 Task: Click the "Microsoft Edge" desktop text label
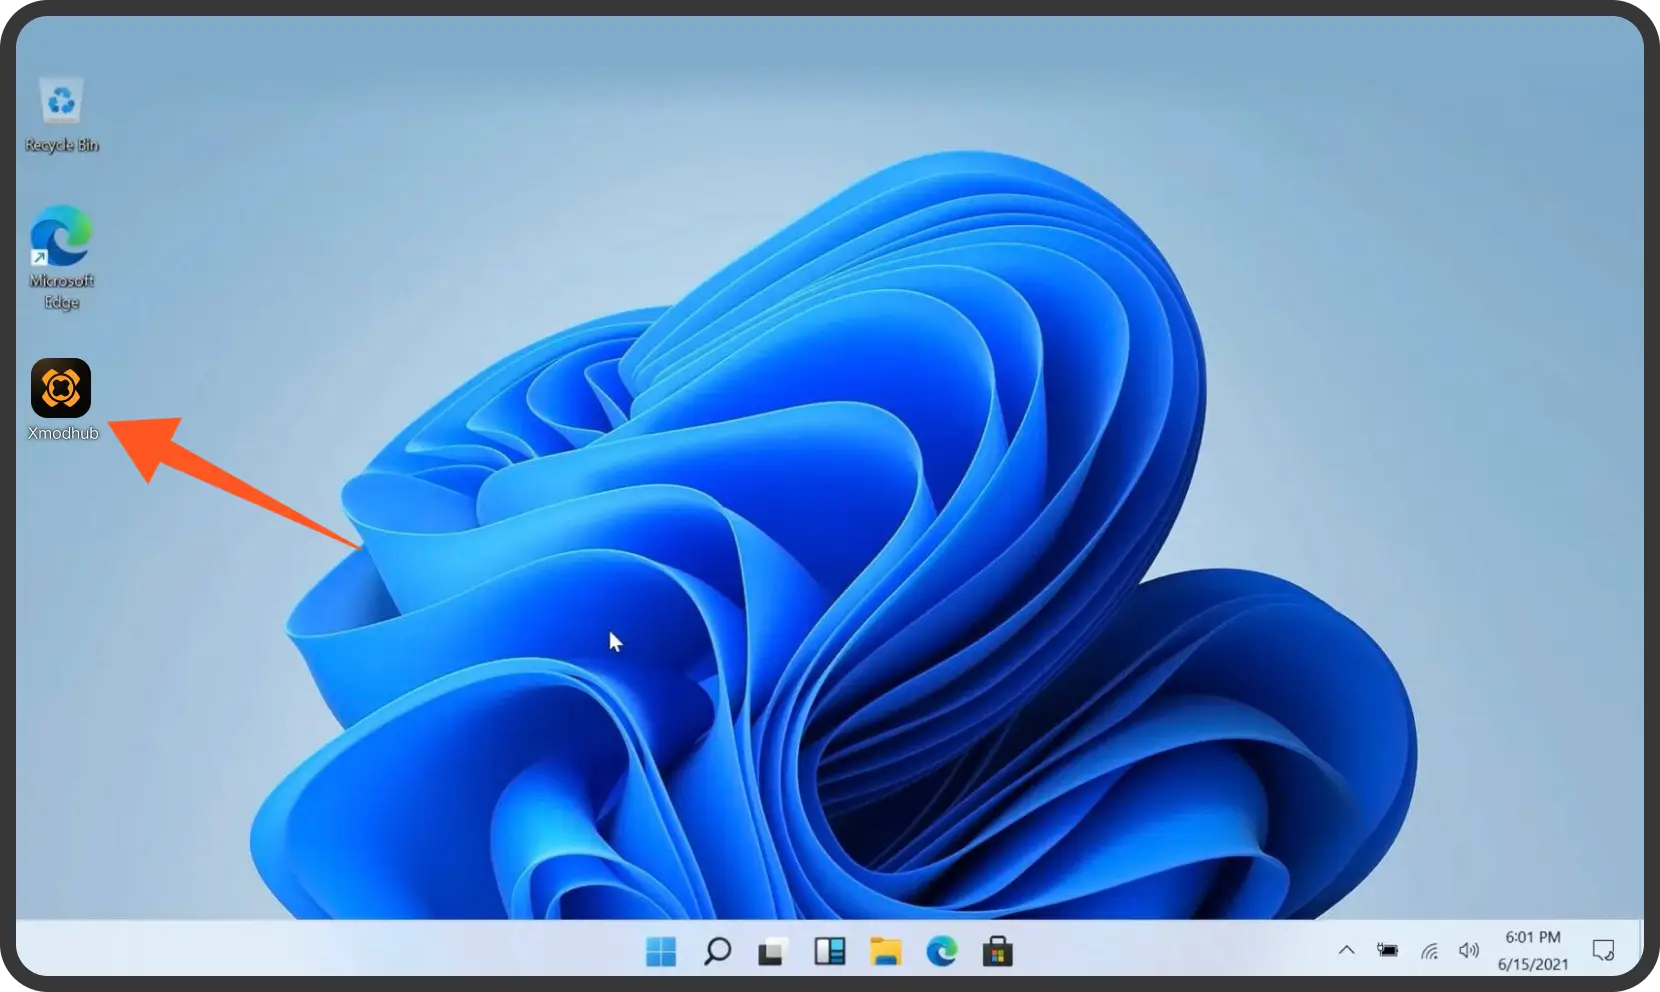point(61,291)
